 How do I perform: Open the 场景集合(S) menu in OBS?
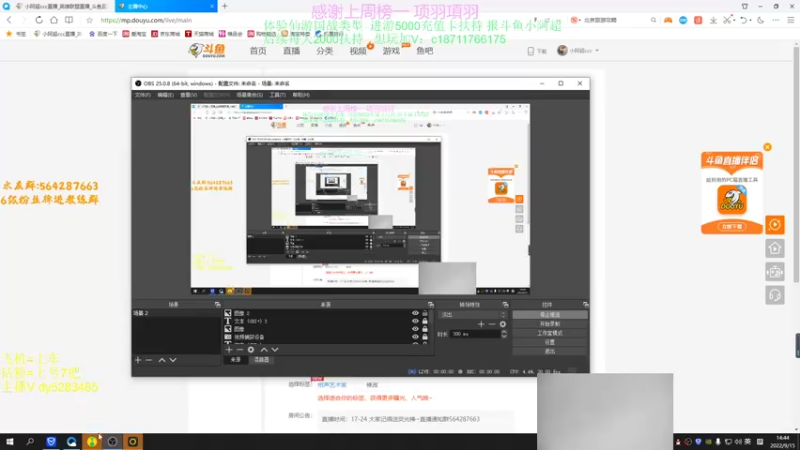tap(249, 95)
